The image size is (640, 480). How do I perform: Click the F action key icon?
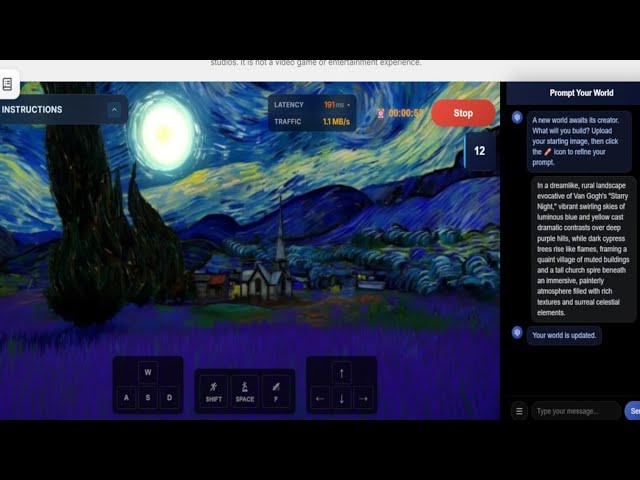(x=276, y=392)
